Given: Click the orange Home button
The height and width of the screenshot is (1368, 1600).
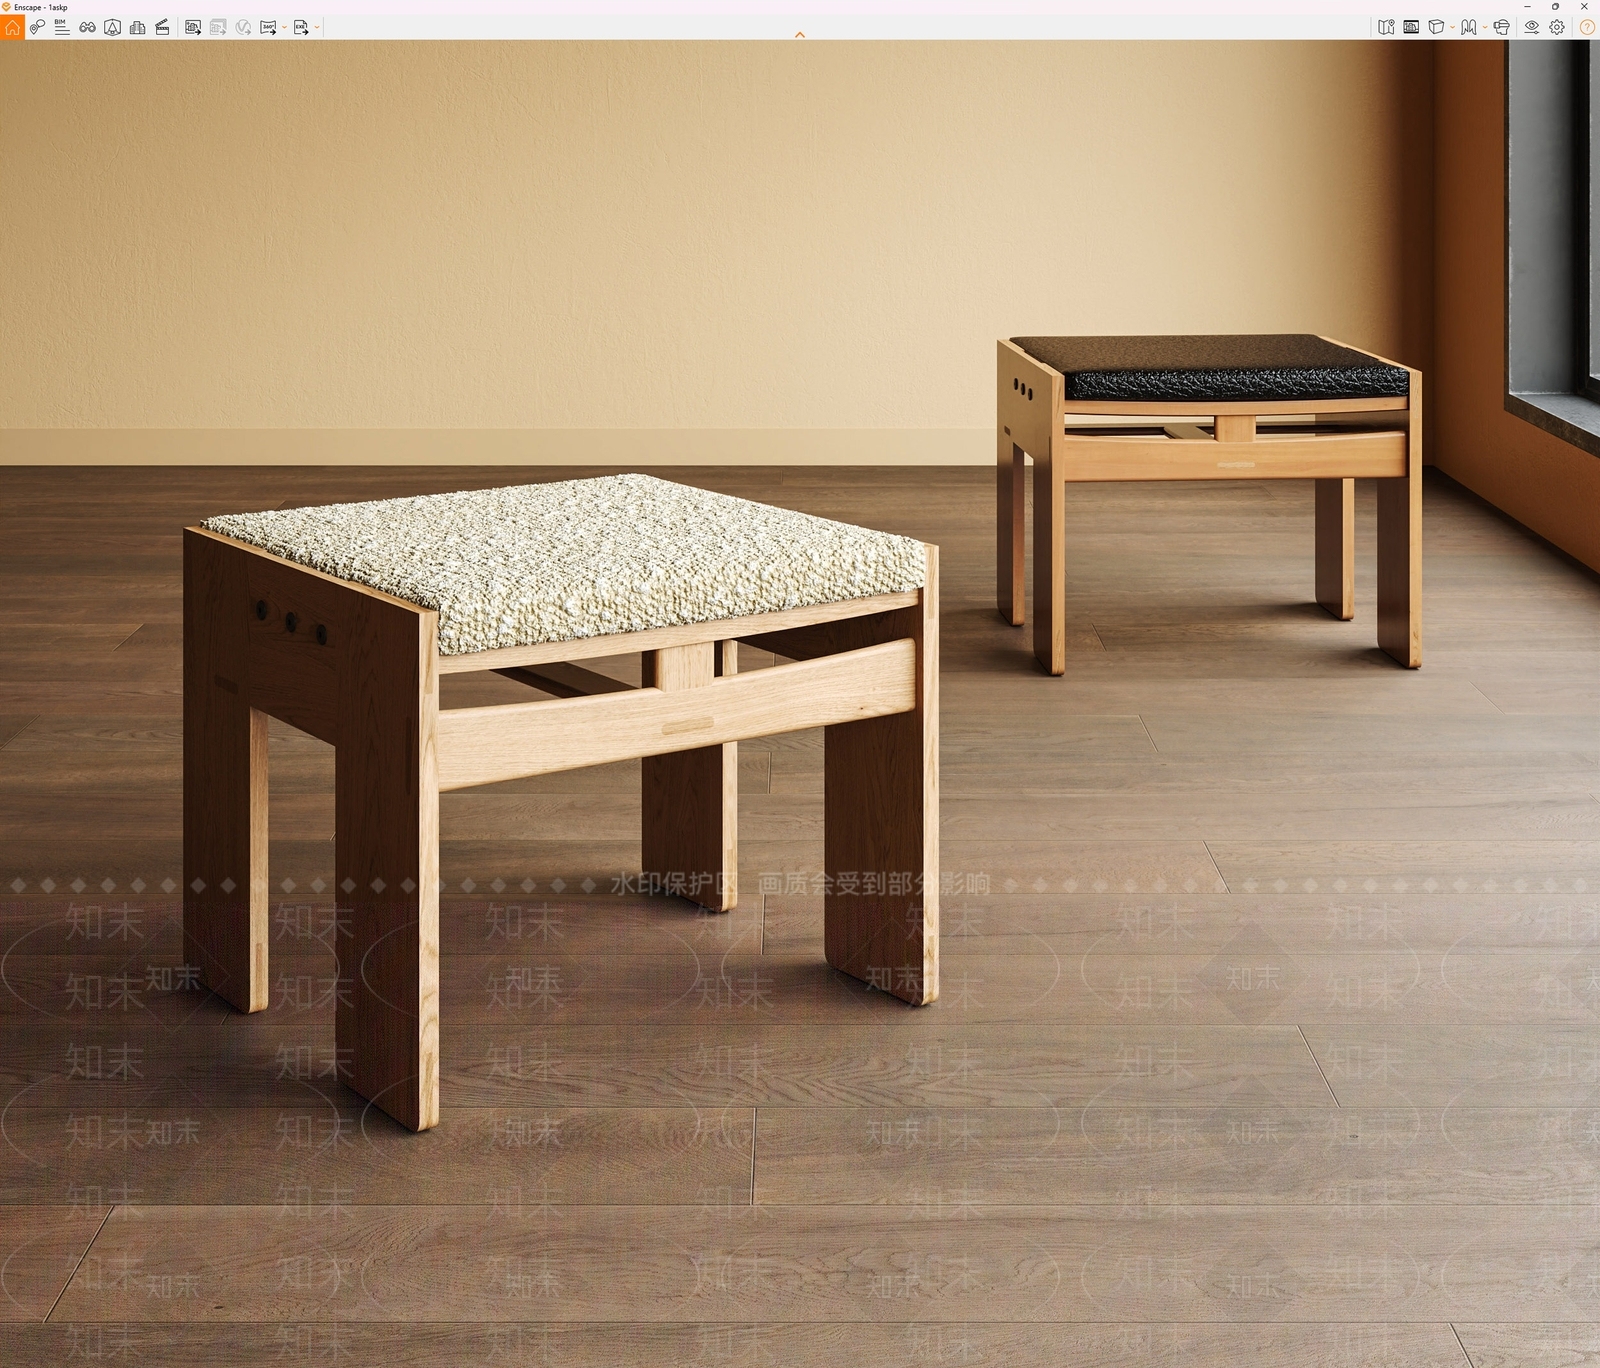Looking at the screenshot, I should pyautogui.click(x=12, y=28).
